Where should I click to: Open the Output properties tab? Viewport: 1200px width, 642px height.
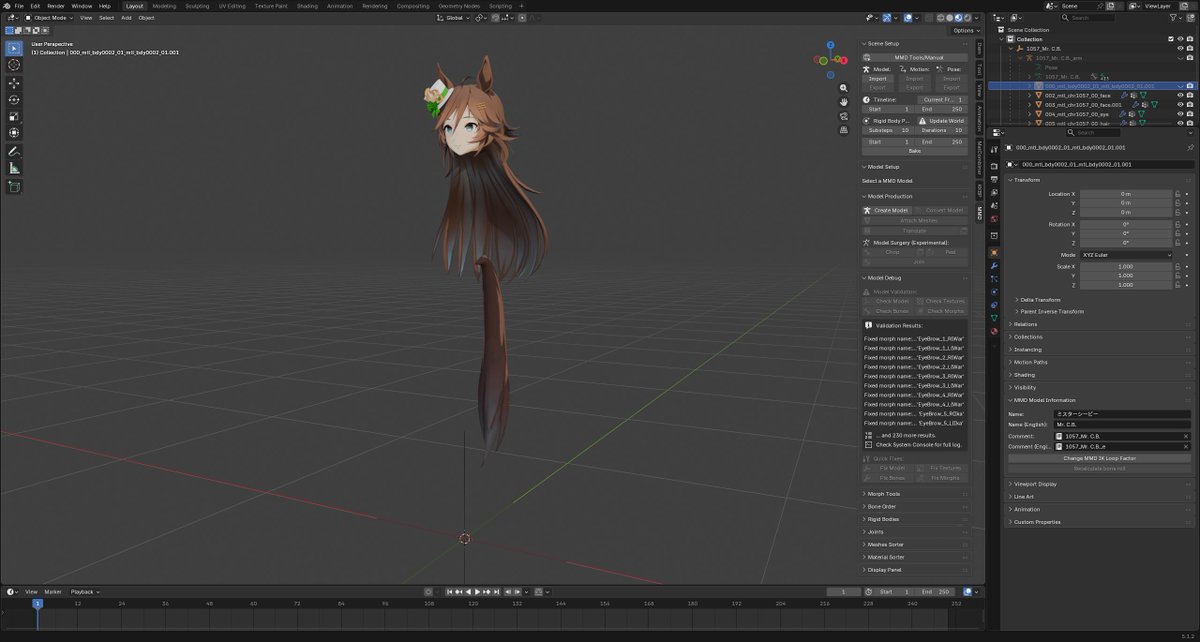(994, 179)
